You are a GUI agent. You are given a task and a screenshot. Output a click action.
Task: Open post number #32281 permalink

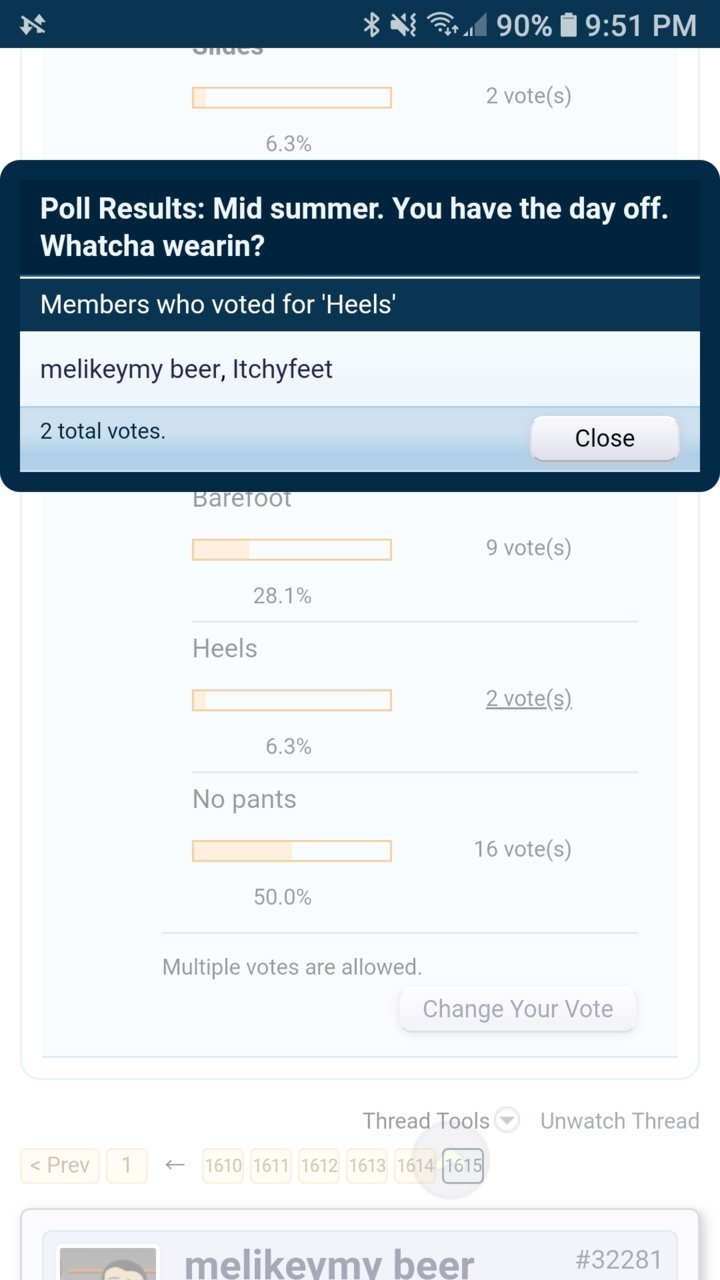click(x=618, y=1258)
